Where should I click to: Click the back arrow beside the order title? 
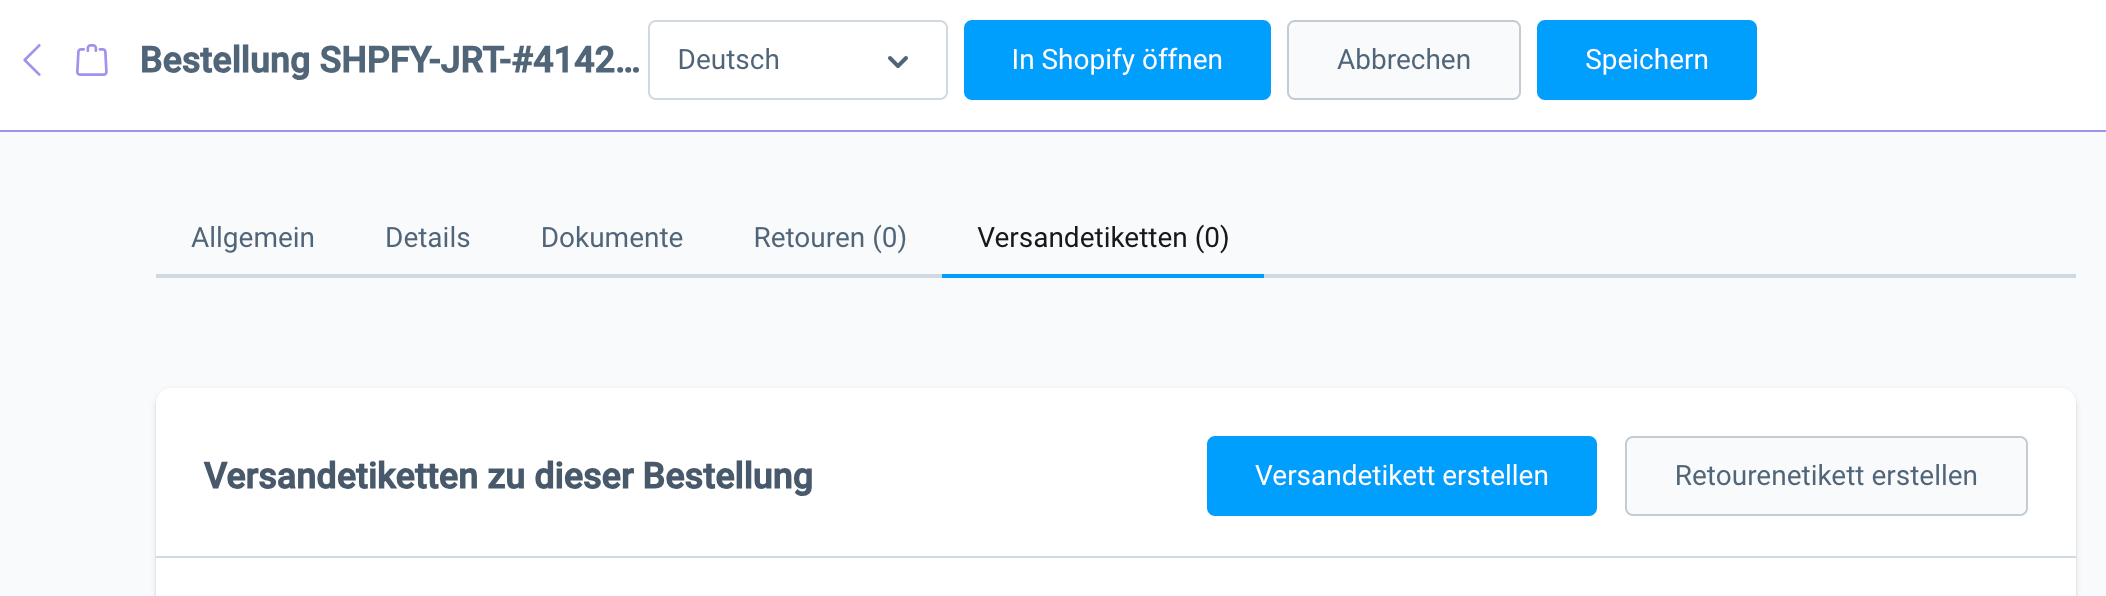33,60
